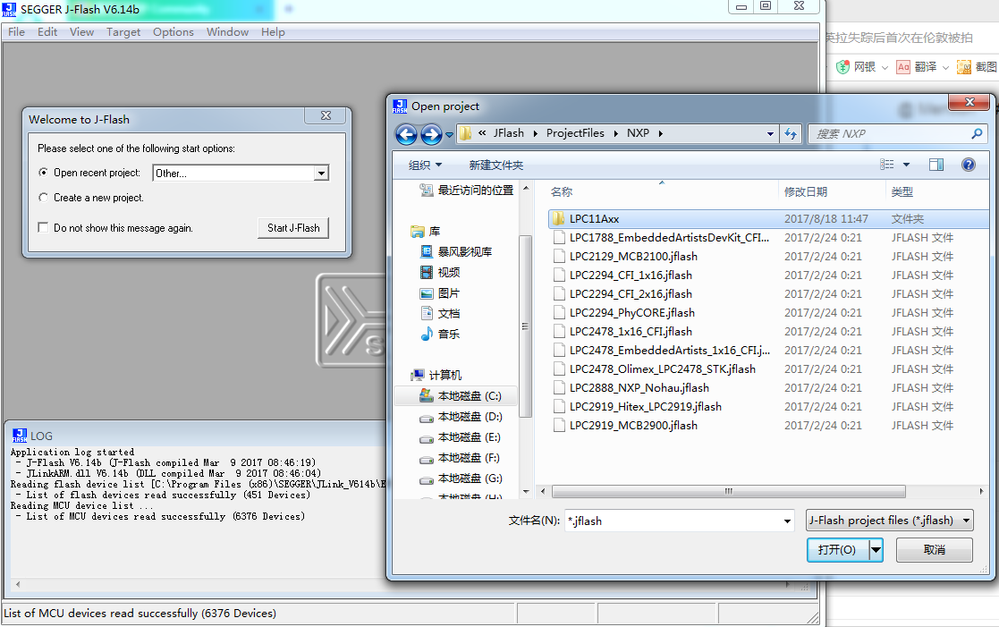Click the Start J-Flash button
This screenshot has width=999, height=627.
(x=293, y=228)
